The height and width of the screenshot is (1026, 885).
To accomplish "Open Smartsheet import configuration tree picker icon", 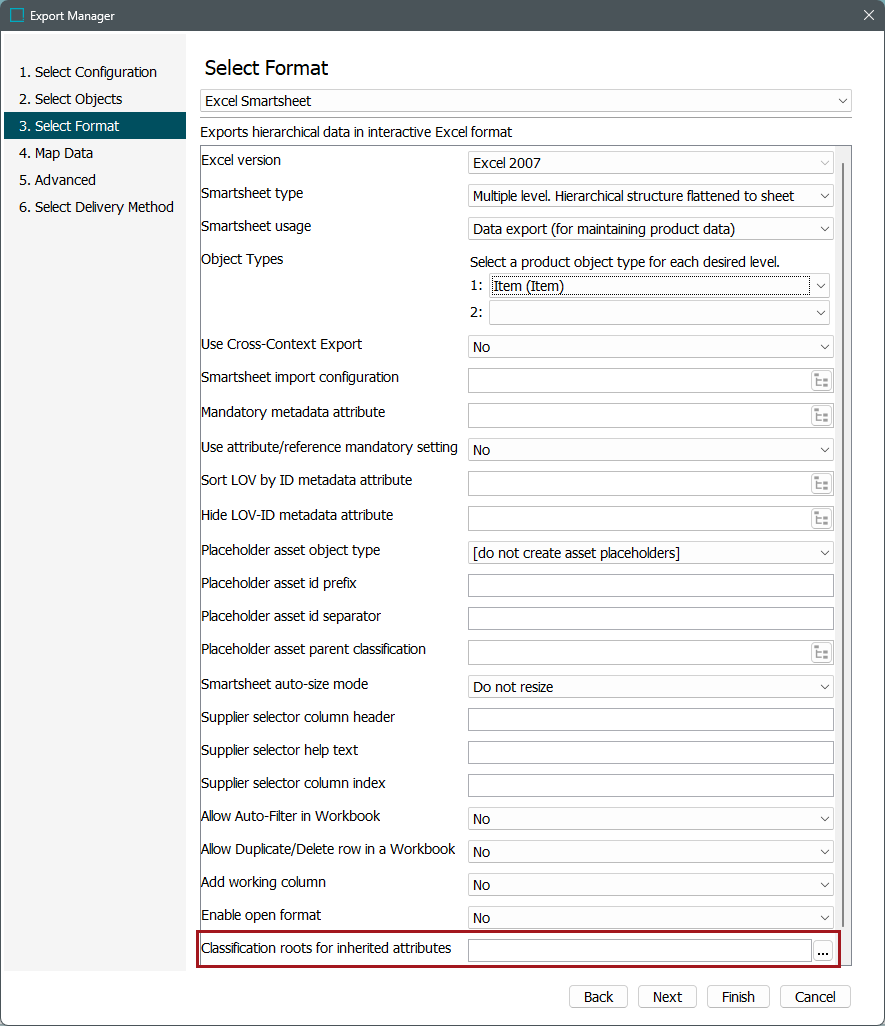I will [x=821, y=381].
